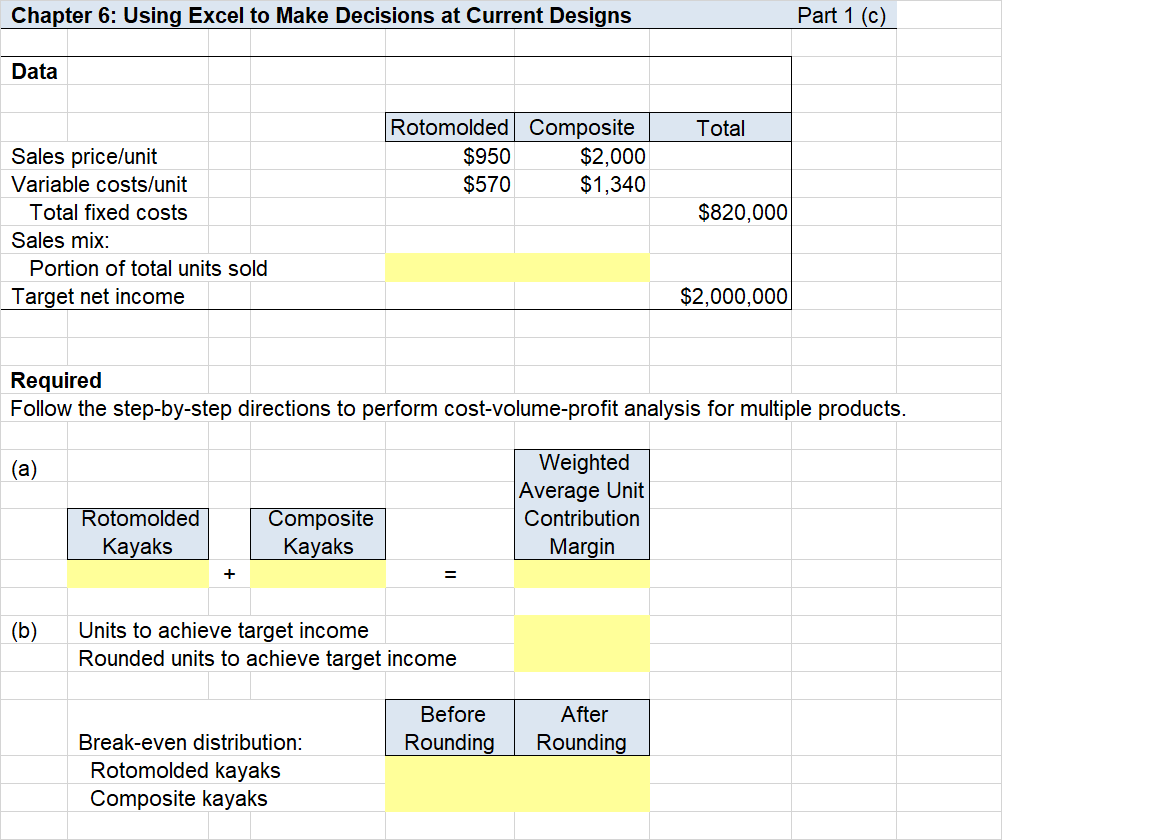Select the $570 variable cost cell

[450, 184]
